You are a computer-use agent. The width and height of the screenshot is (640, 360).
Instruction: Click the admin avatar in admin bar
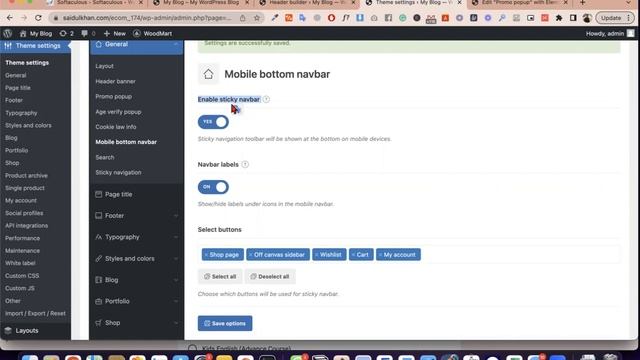[631, 33]
